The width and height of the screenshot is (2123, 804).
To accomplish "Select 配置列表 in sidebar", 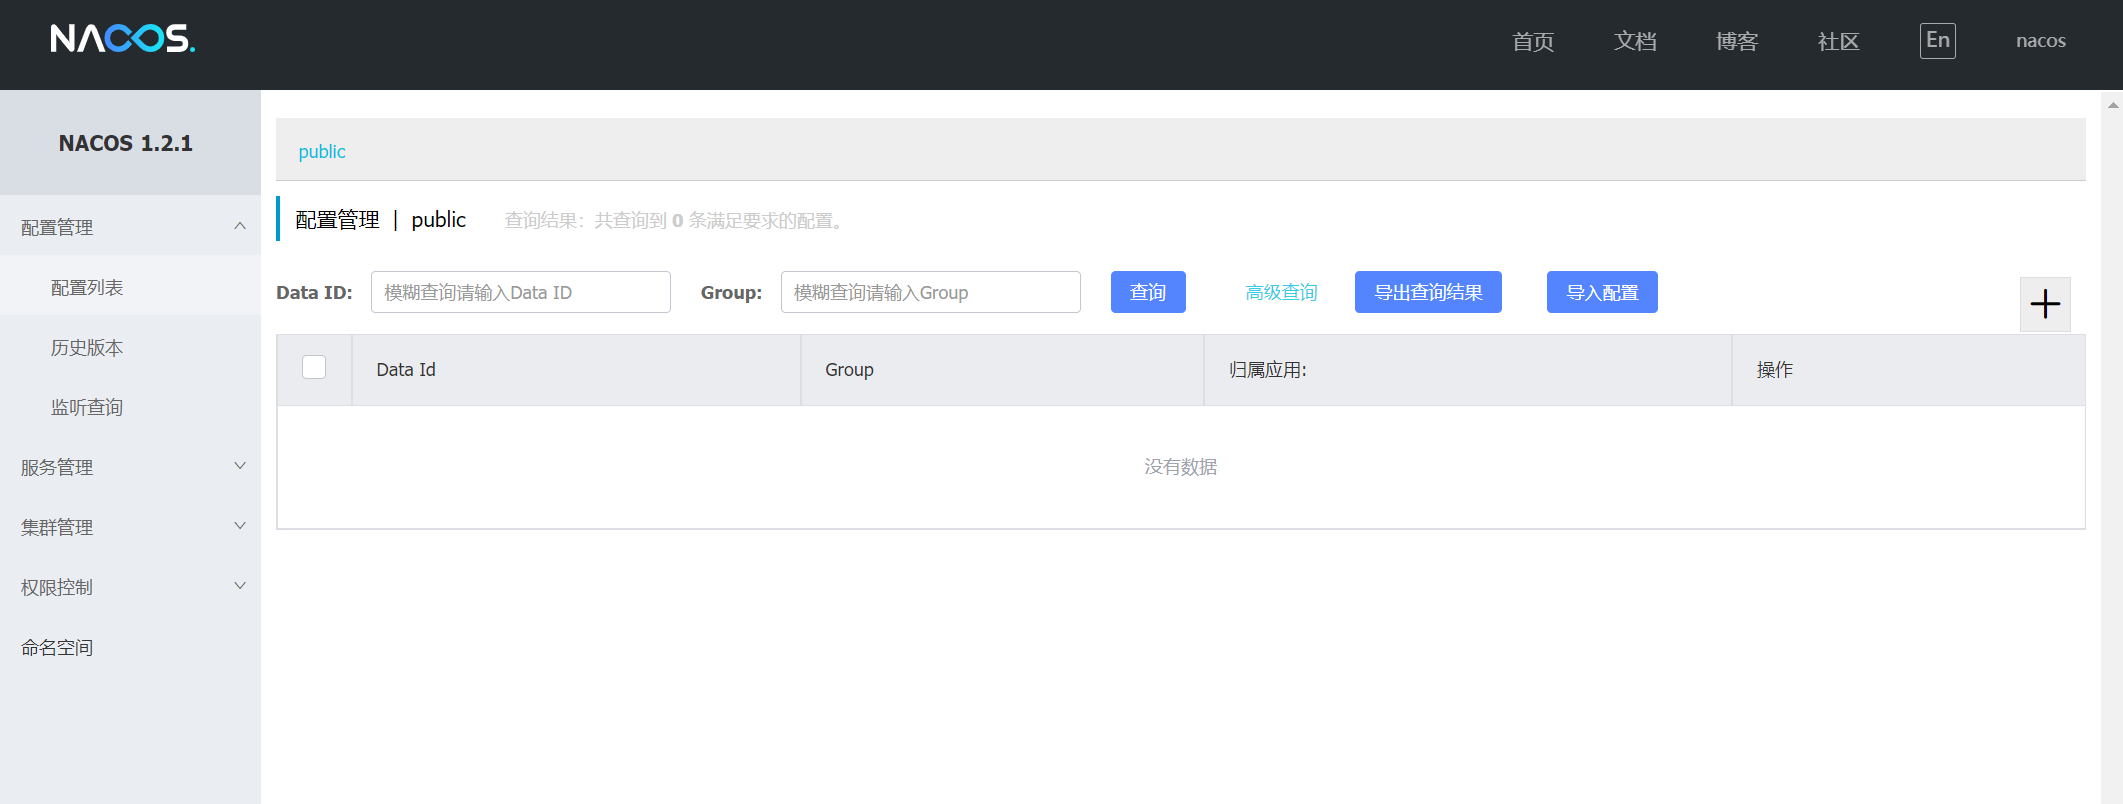I will pyautogui.click(x=130, y=287).
